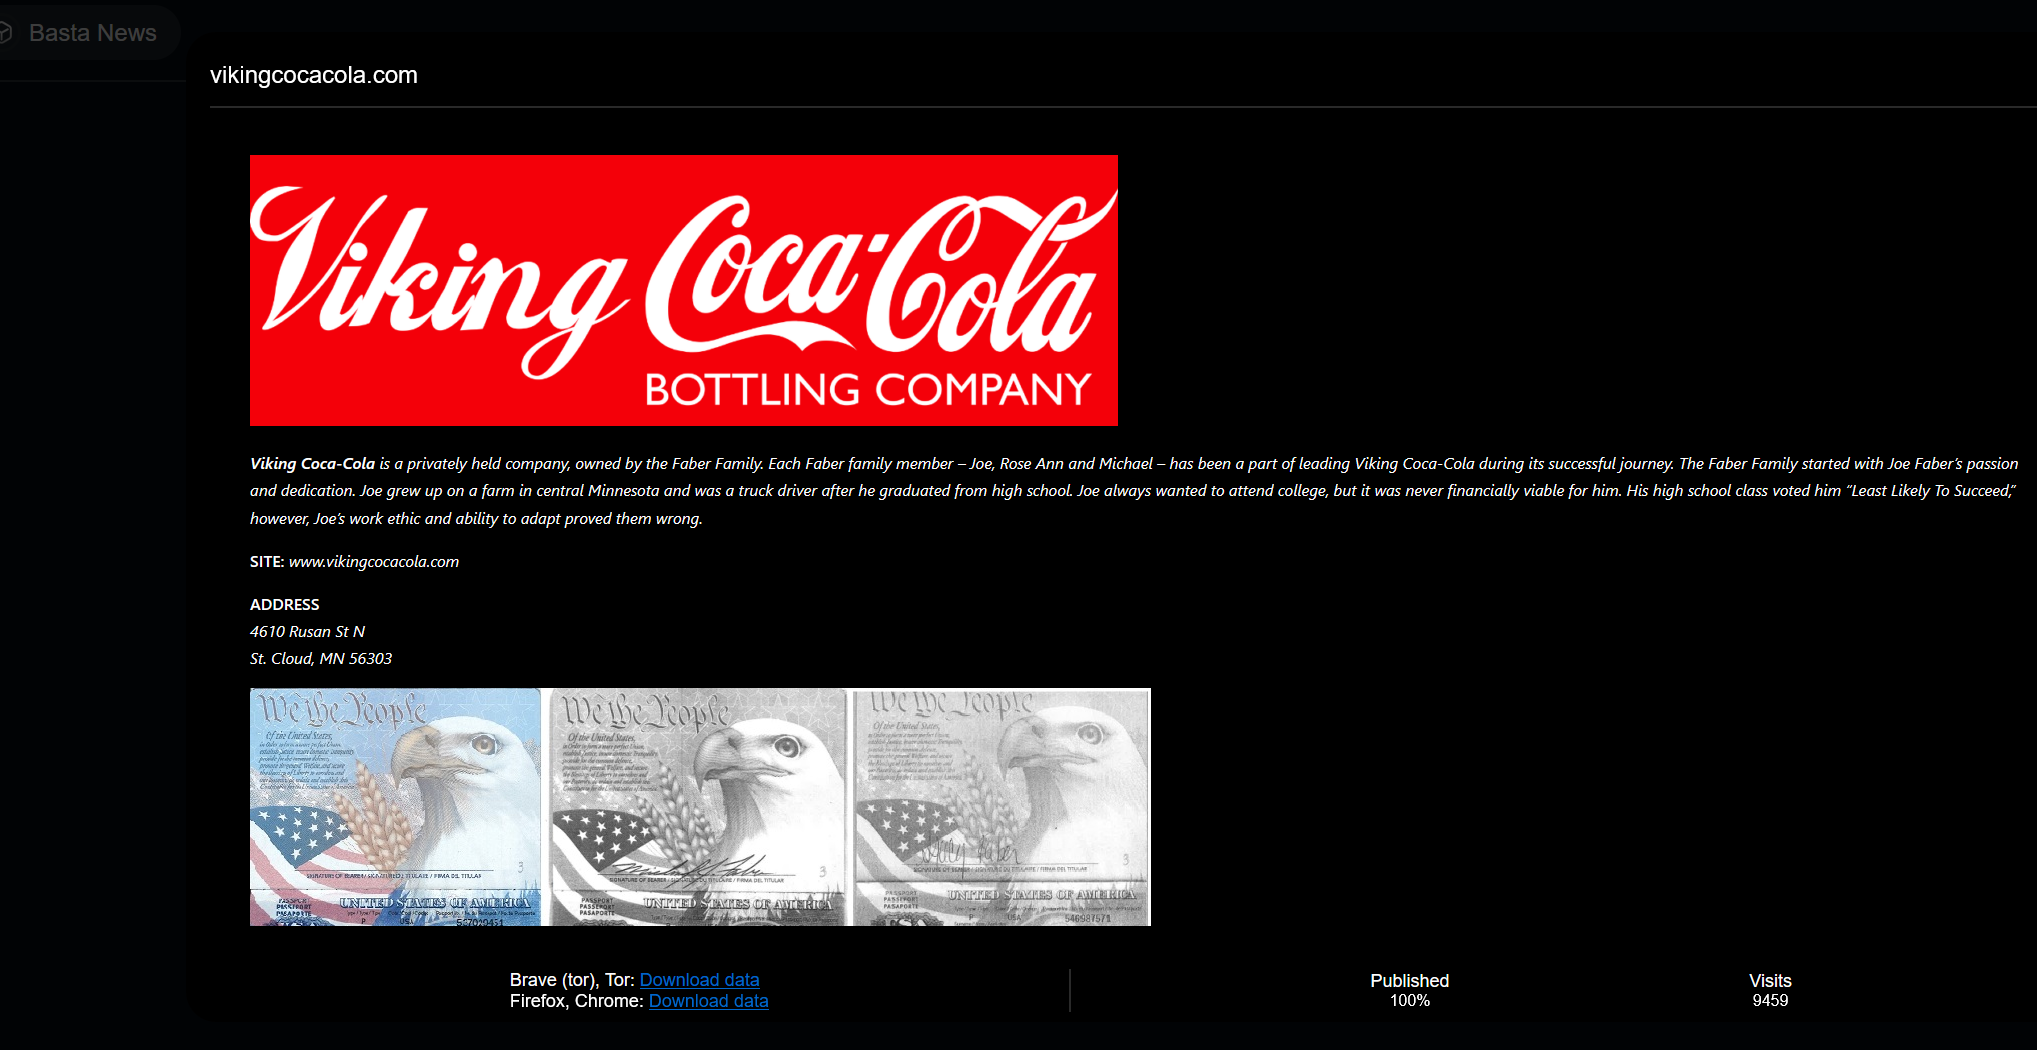Click the www.vikingcocacola.com site text
This screenshot has height=1050, width=2037.
(x=374, y=561)
